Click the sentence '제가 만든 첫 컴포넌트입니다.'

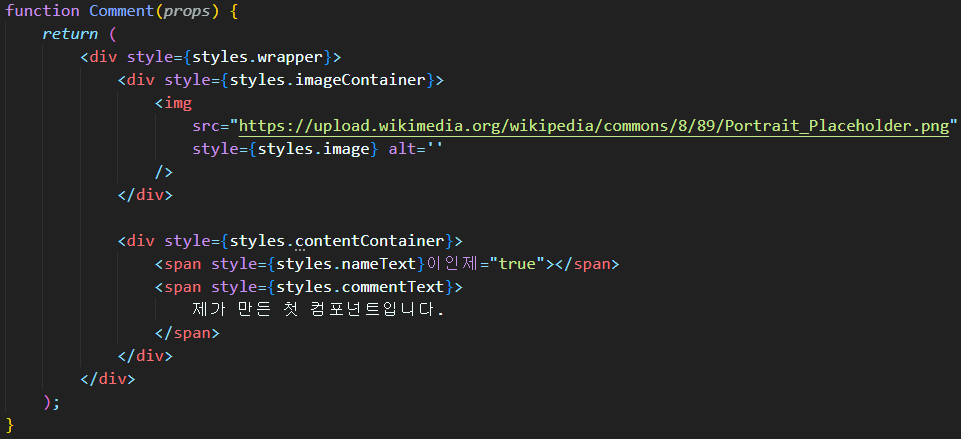click(x=318, y=310)
